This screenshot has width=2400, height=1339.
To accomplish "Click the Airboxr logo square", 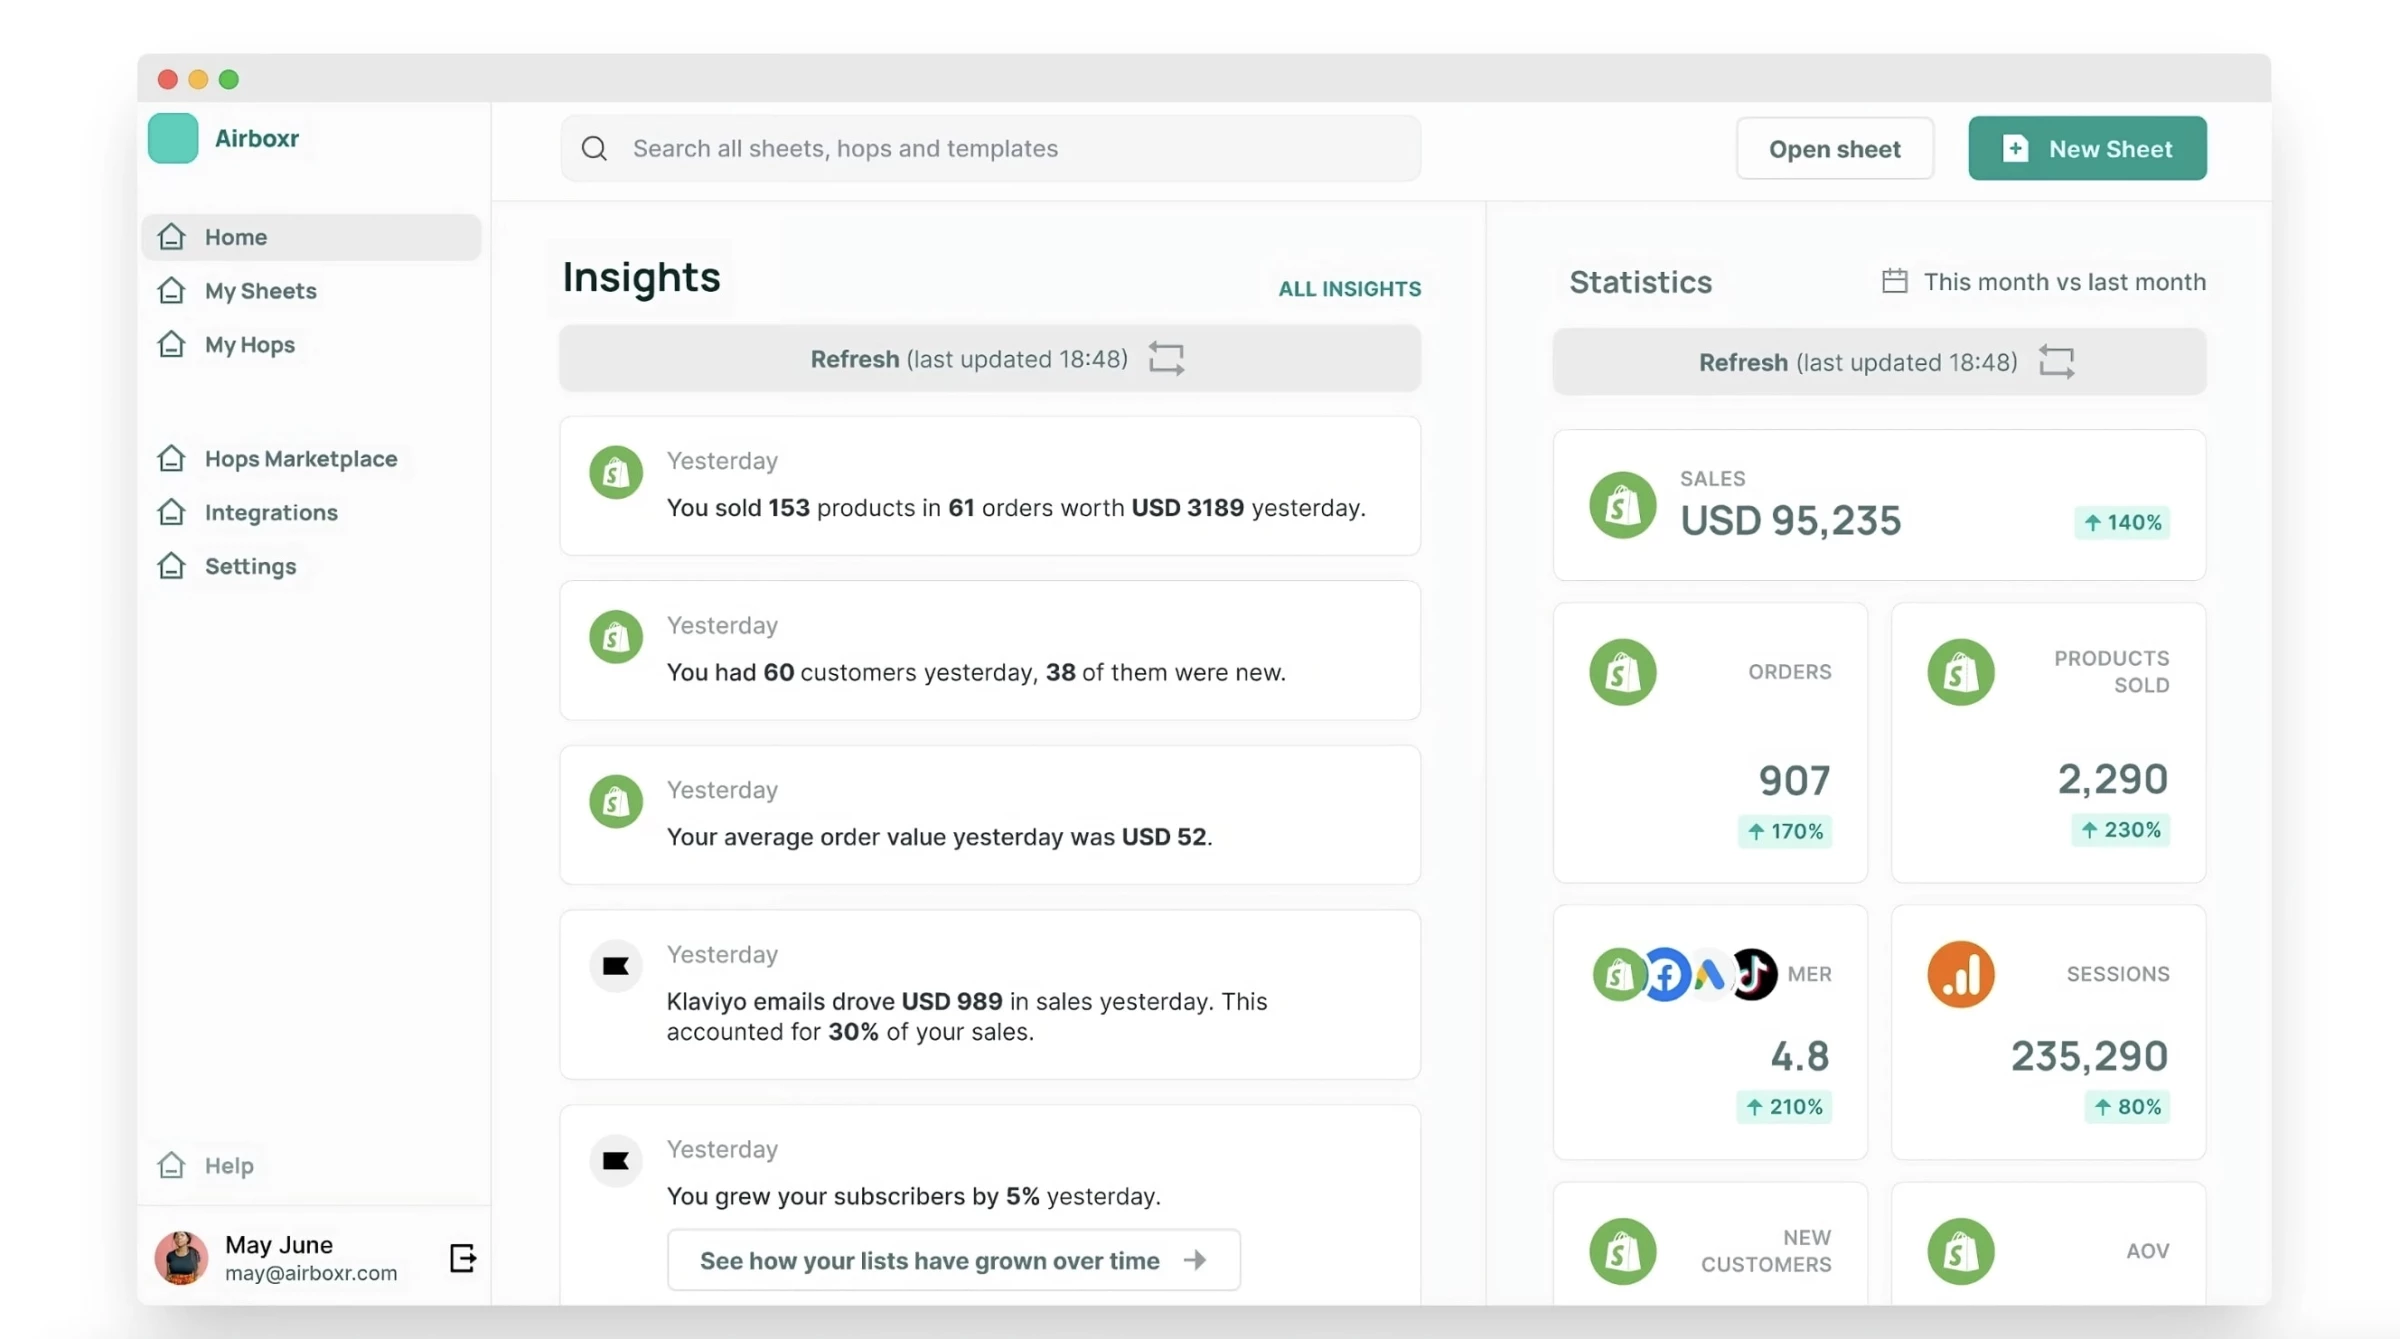I will 173,138.
